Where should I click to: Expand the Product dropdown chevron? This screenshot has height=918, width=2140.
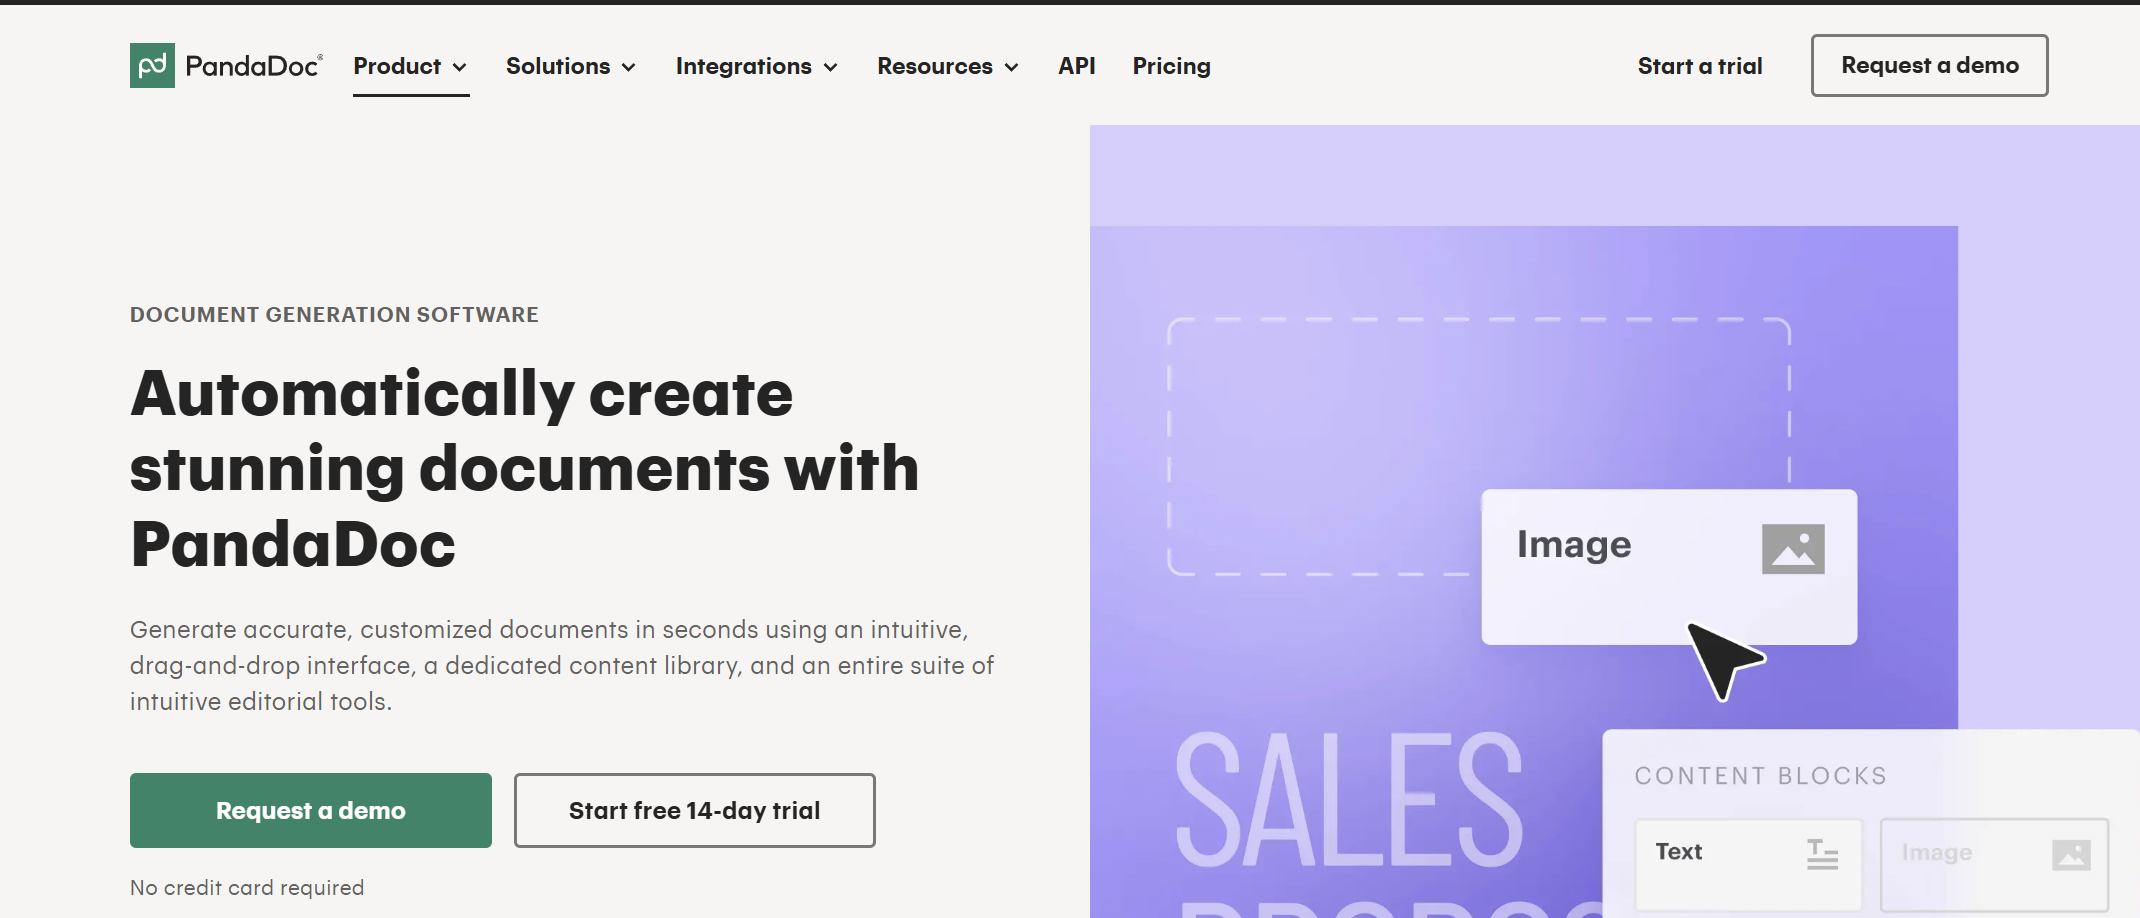click(x=460, y=67)
